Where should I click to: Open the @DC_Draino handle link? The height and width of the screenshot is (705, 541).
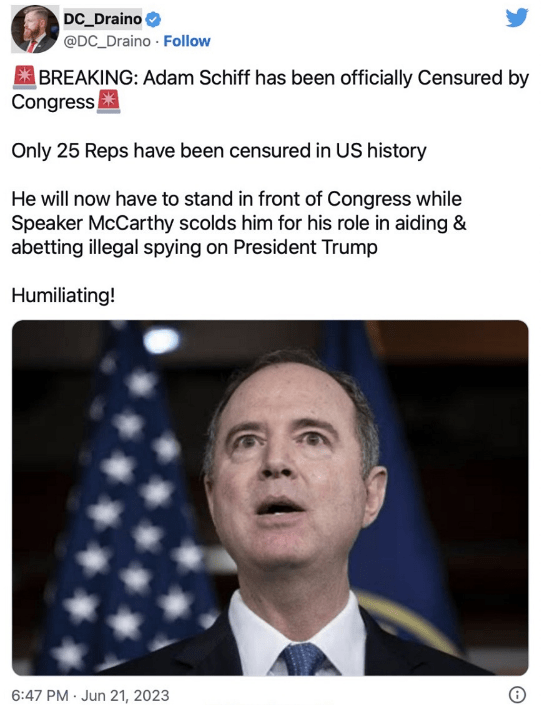(107, 41)
